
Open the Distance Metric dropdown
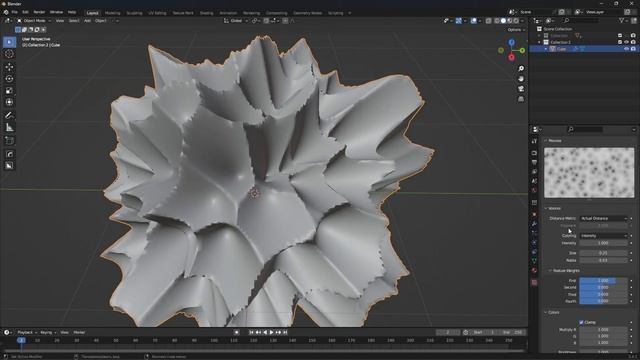[603, 218]
